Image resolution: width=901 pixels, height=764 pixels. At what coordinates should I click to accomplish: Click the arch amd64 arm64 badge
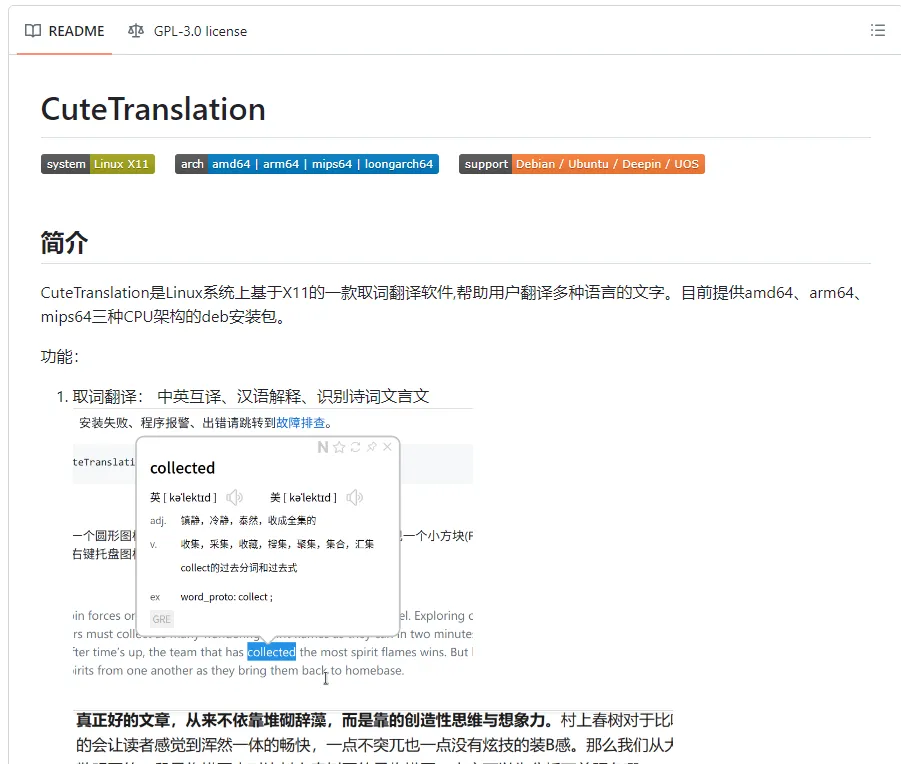point(307,164)
